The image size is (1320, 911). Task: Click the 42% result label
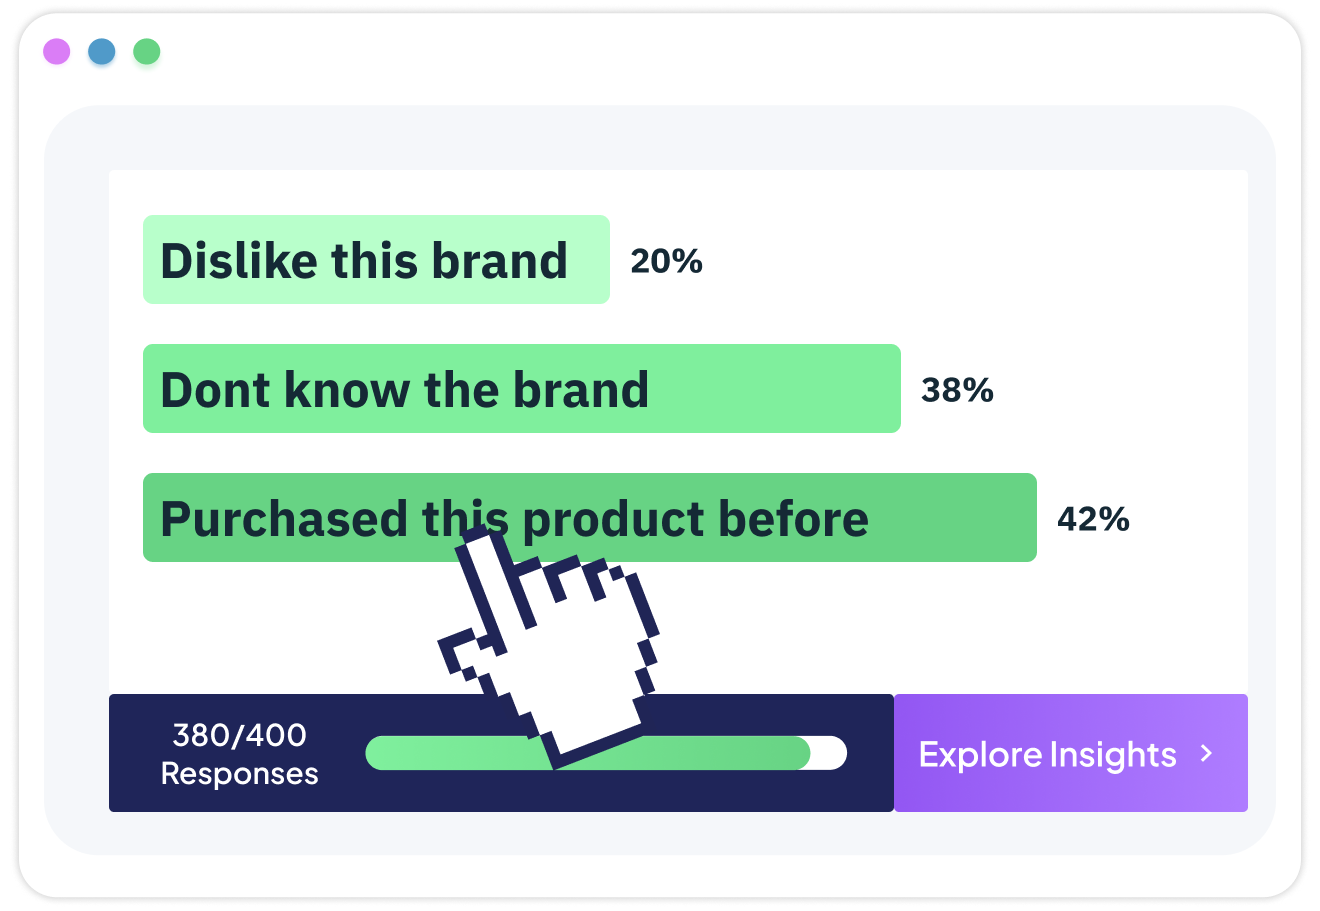click(x=1093, y=519)
